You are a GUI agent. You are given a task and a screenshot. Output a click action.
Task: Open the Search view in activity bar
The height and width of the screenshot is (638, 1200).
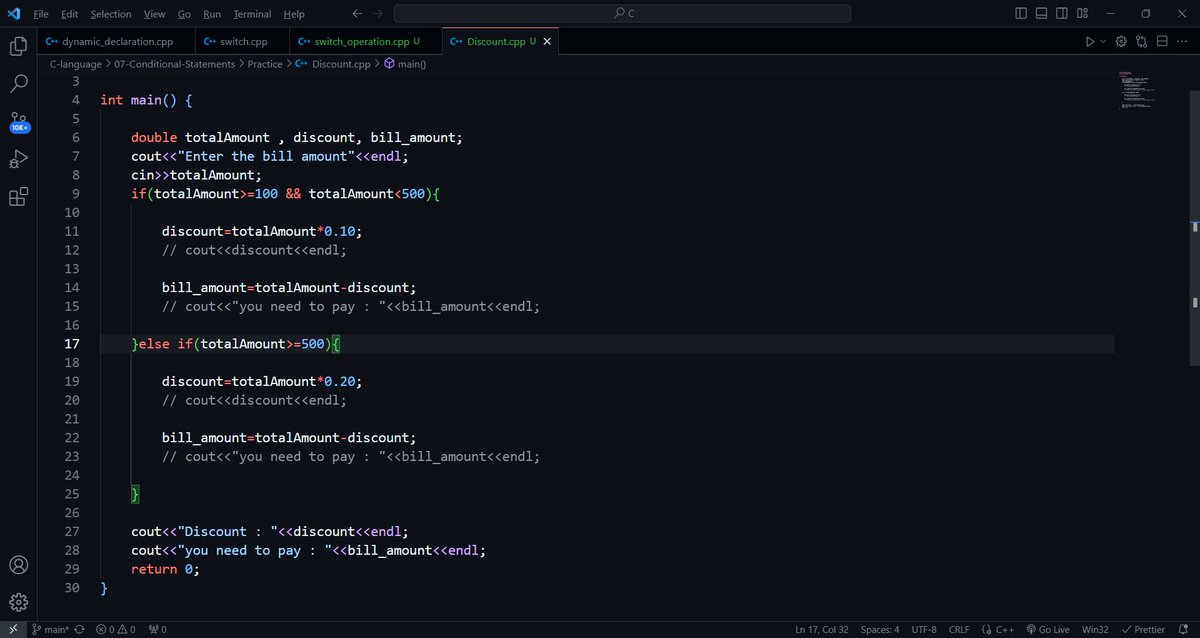(x=18, y=83)
